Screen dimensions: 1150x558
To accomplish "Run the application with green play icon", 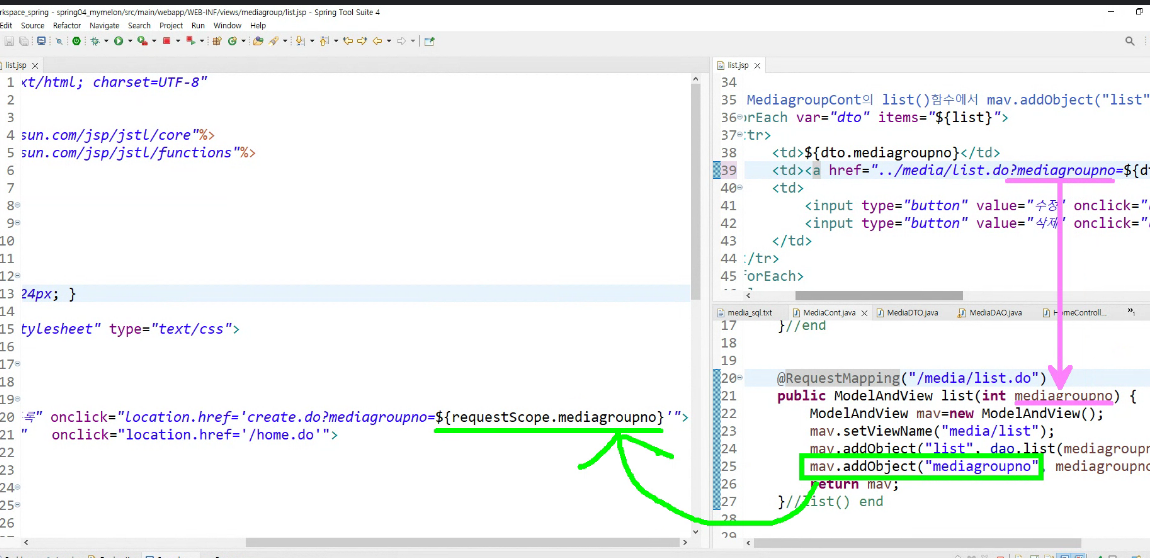I will click(118, 41).
